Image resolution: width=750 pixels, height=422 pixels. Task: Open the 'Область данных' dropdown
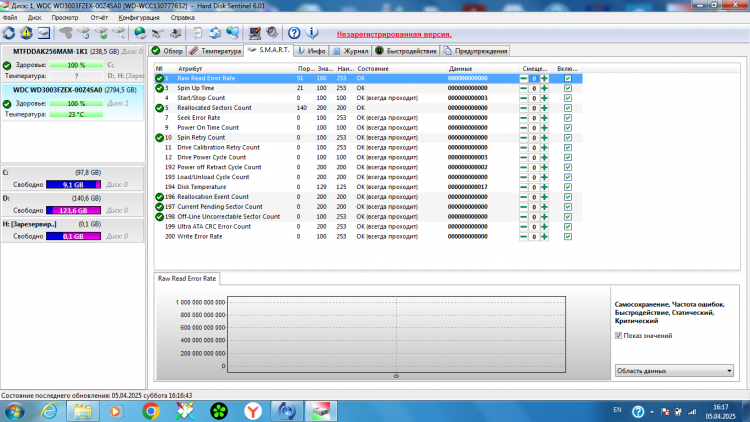tap(674, 371)
